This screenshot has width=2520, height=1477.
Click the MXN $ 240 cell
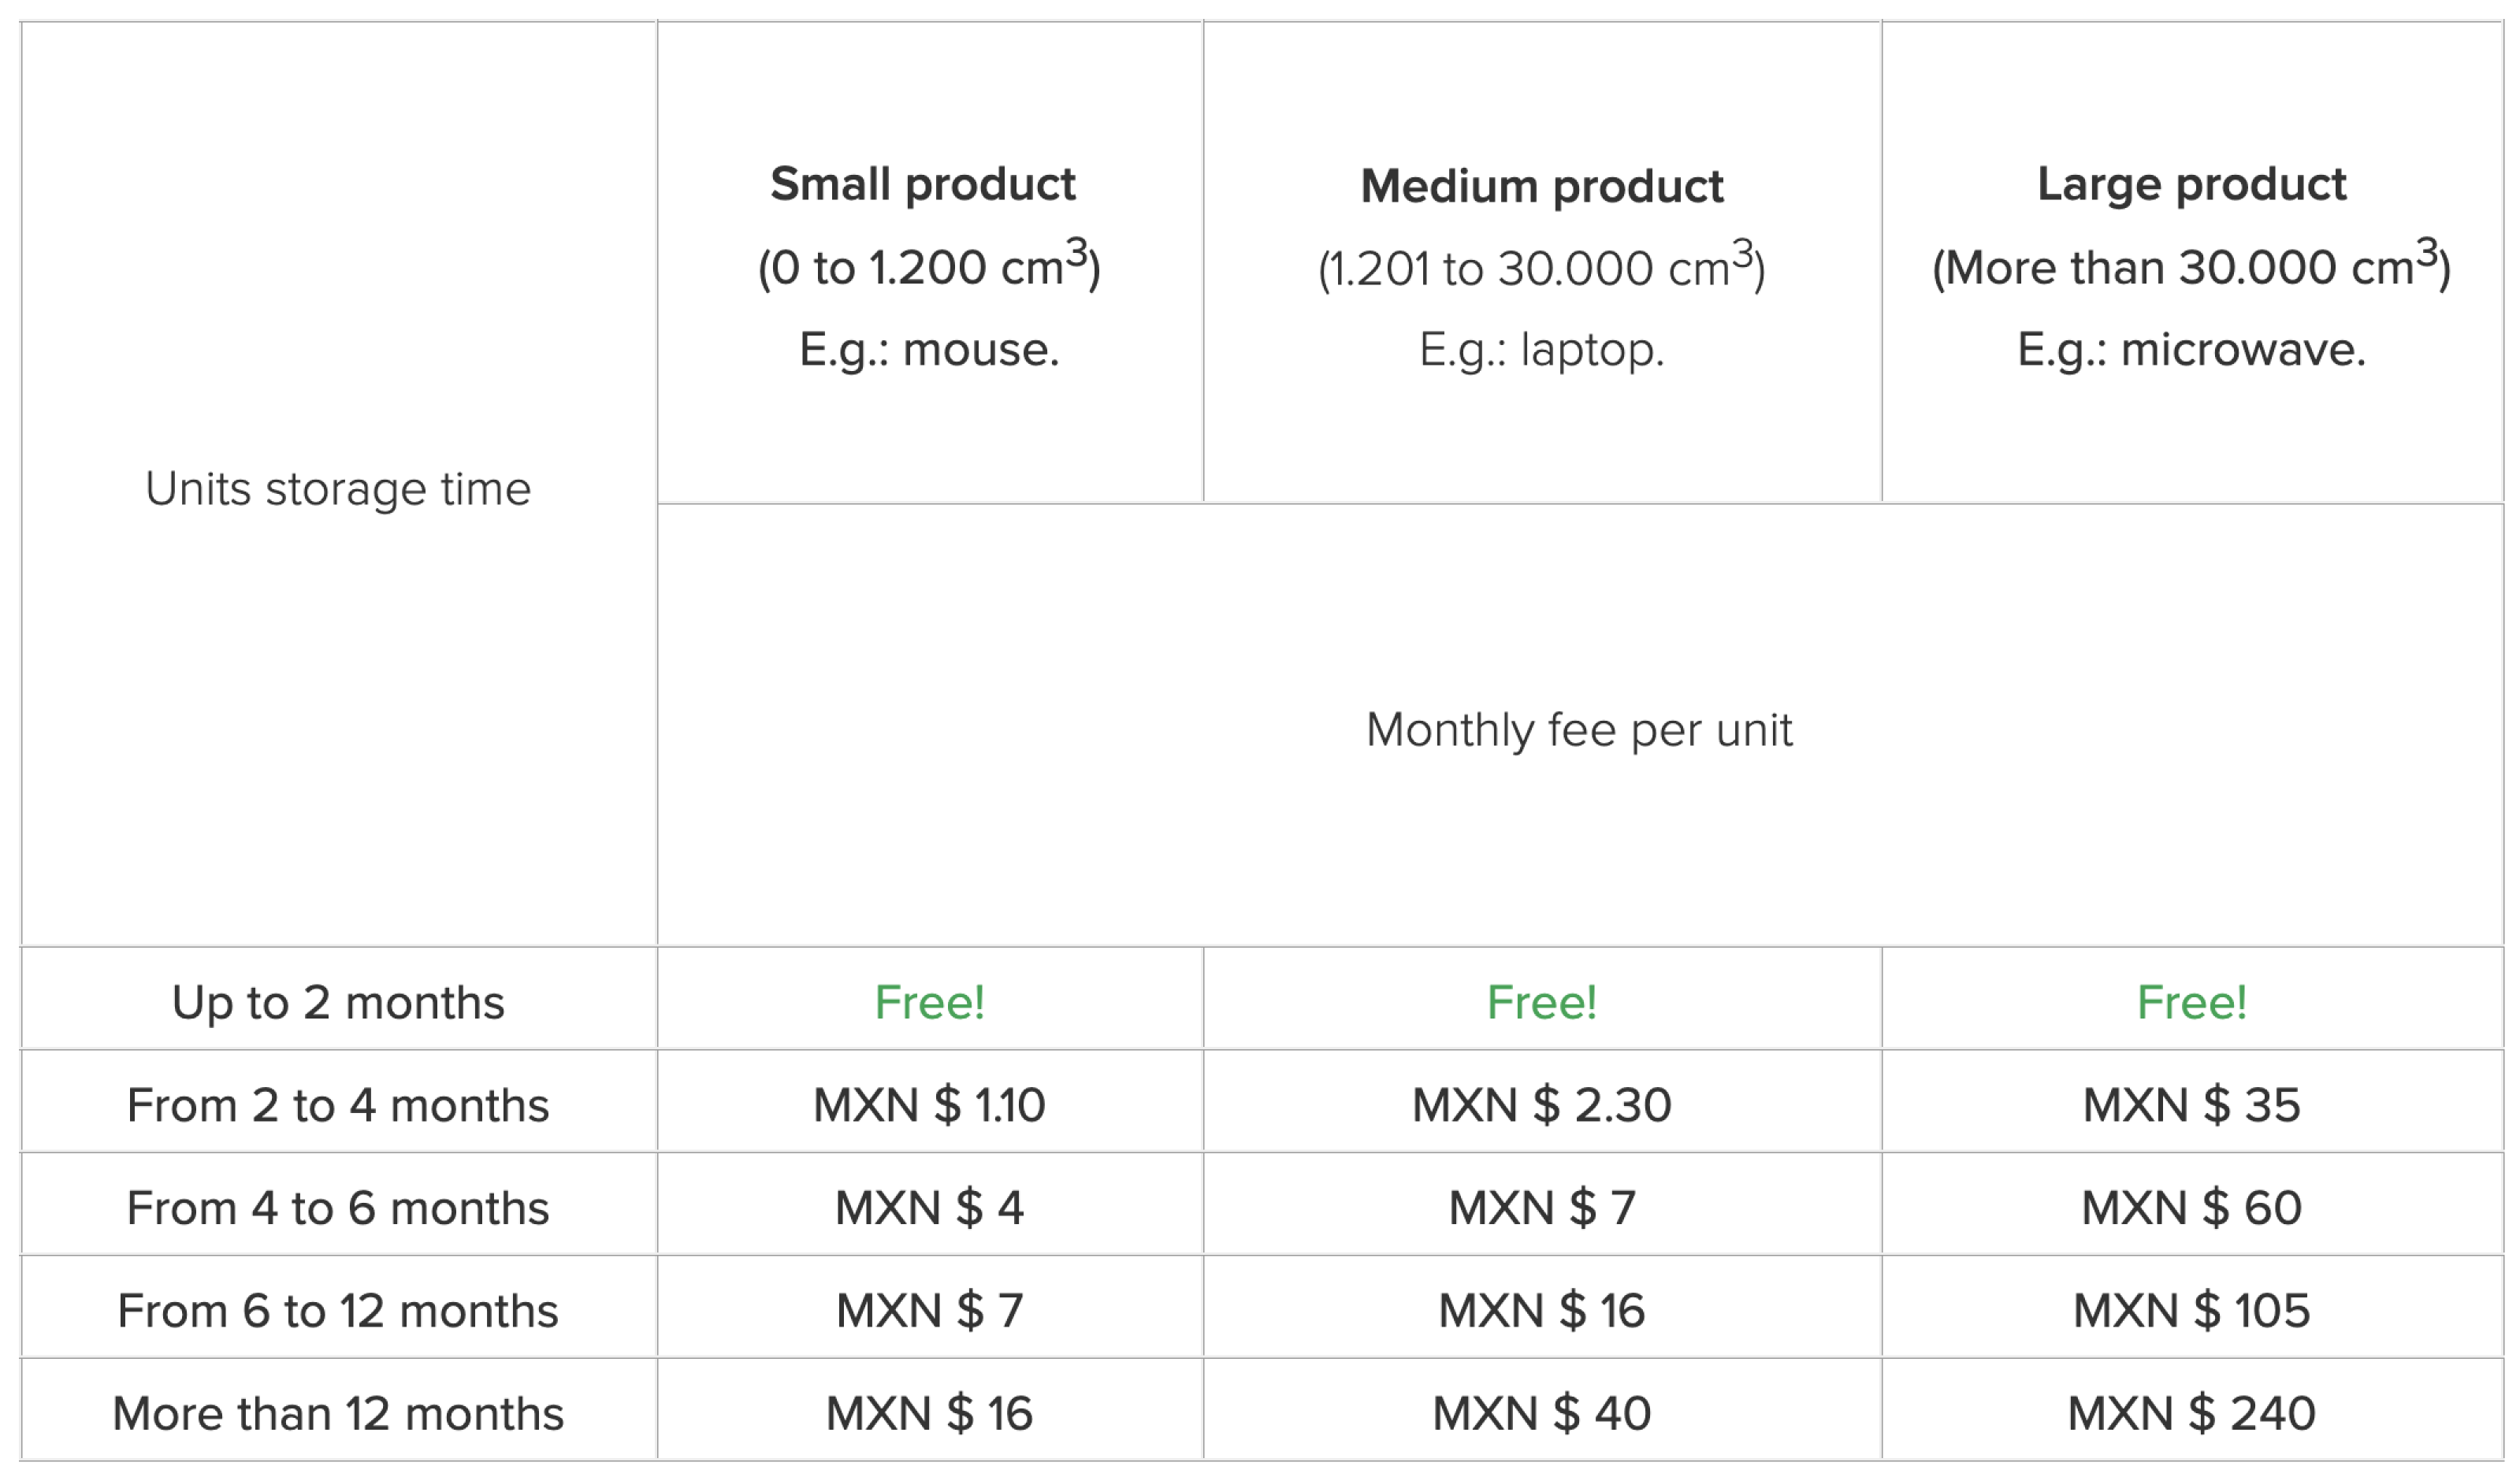[2192, 1413]
